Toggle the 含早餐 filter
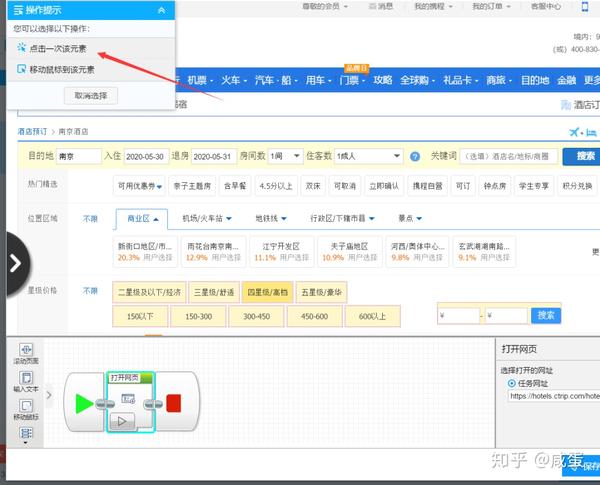The image size is (600, 485). 235,186
